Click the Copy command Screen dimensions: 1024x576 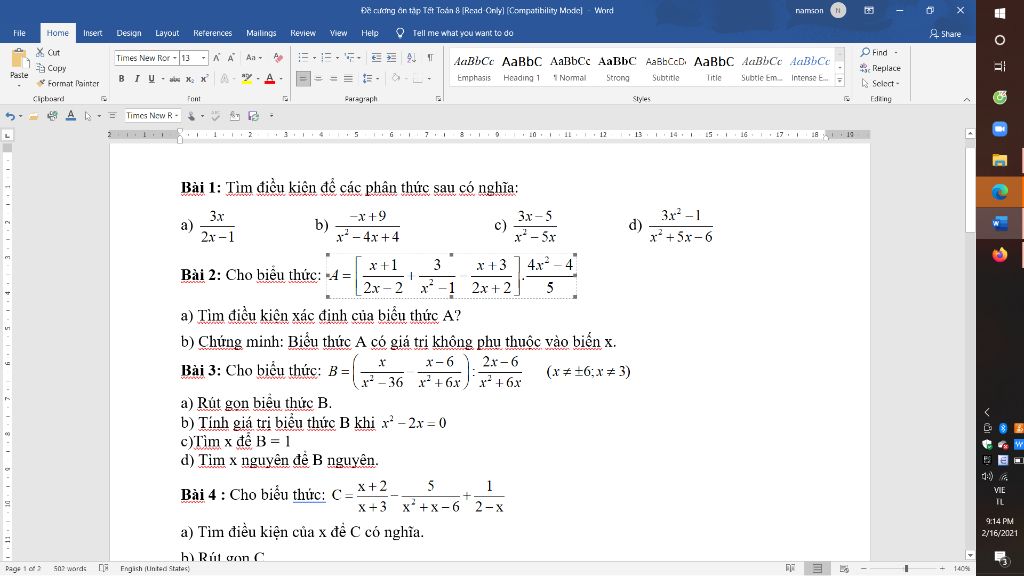click(x=52, y=68)
